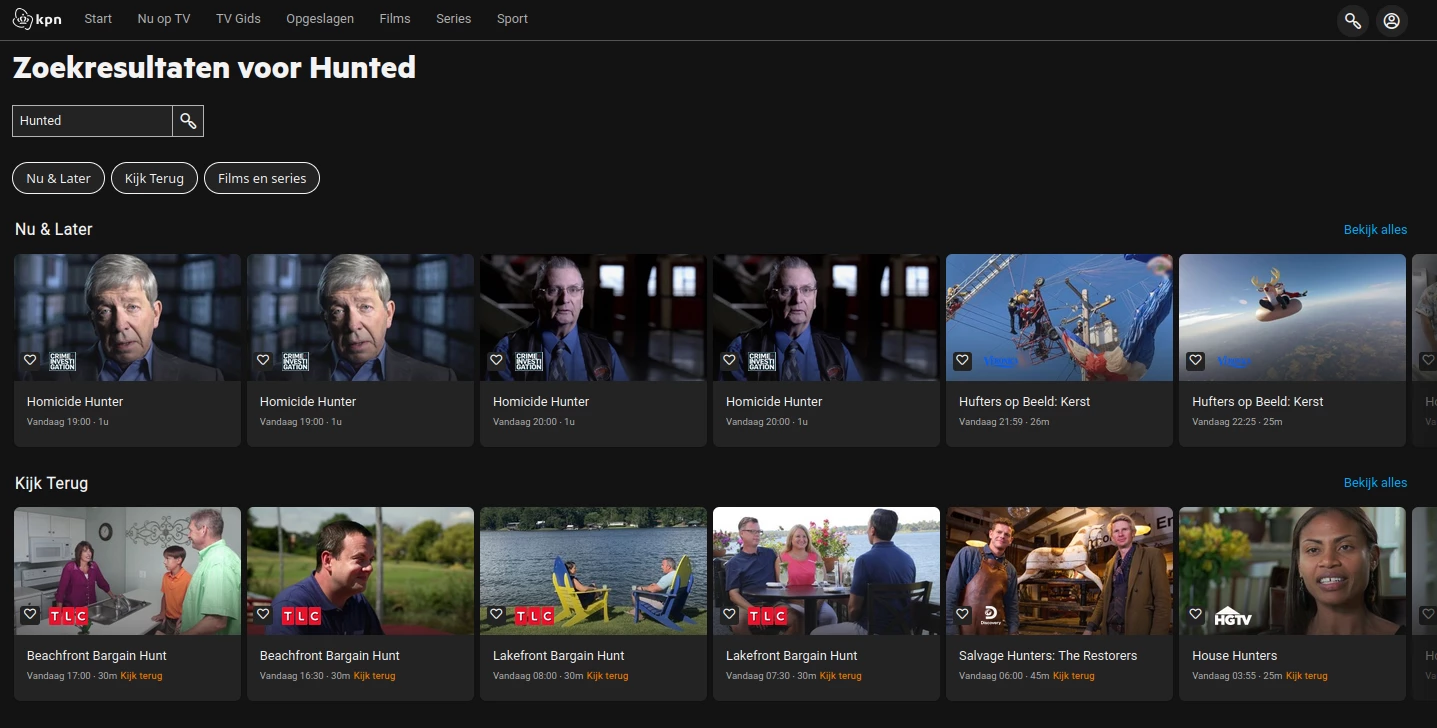Click Kijk terug label on House Hunters card
This screenshot has height=728, width=1437.
point(1306,676)
